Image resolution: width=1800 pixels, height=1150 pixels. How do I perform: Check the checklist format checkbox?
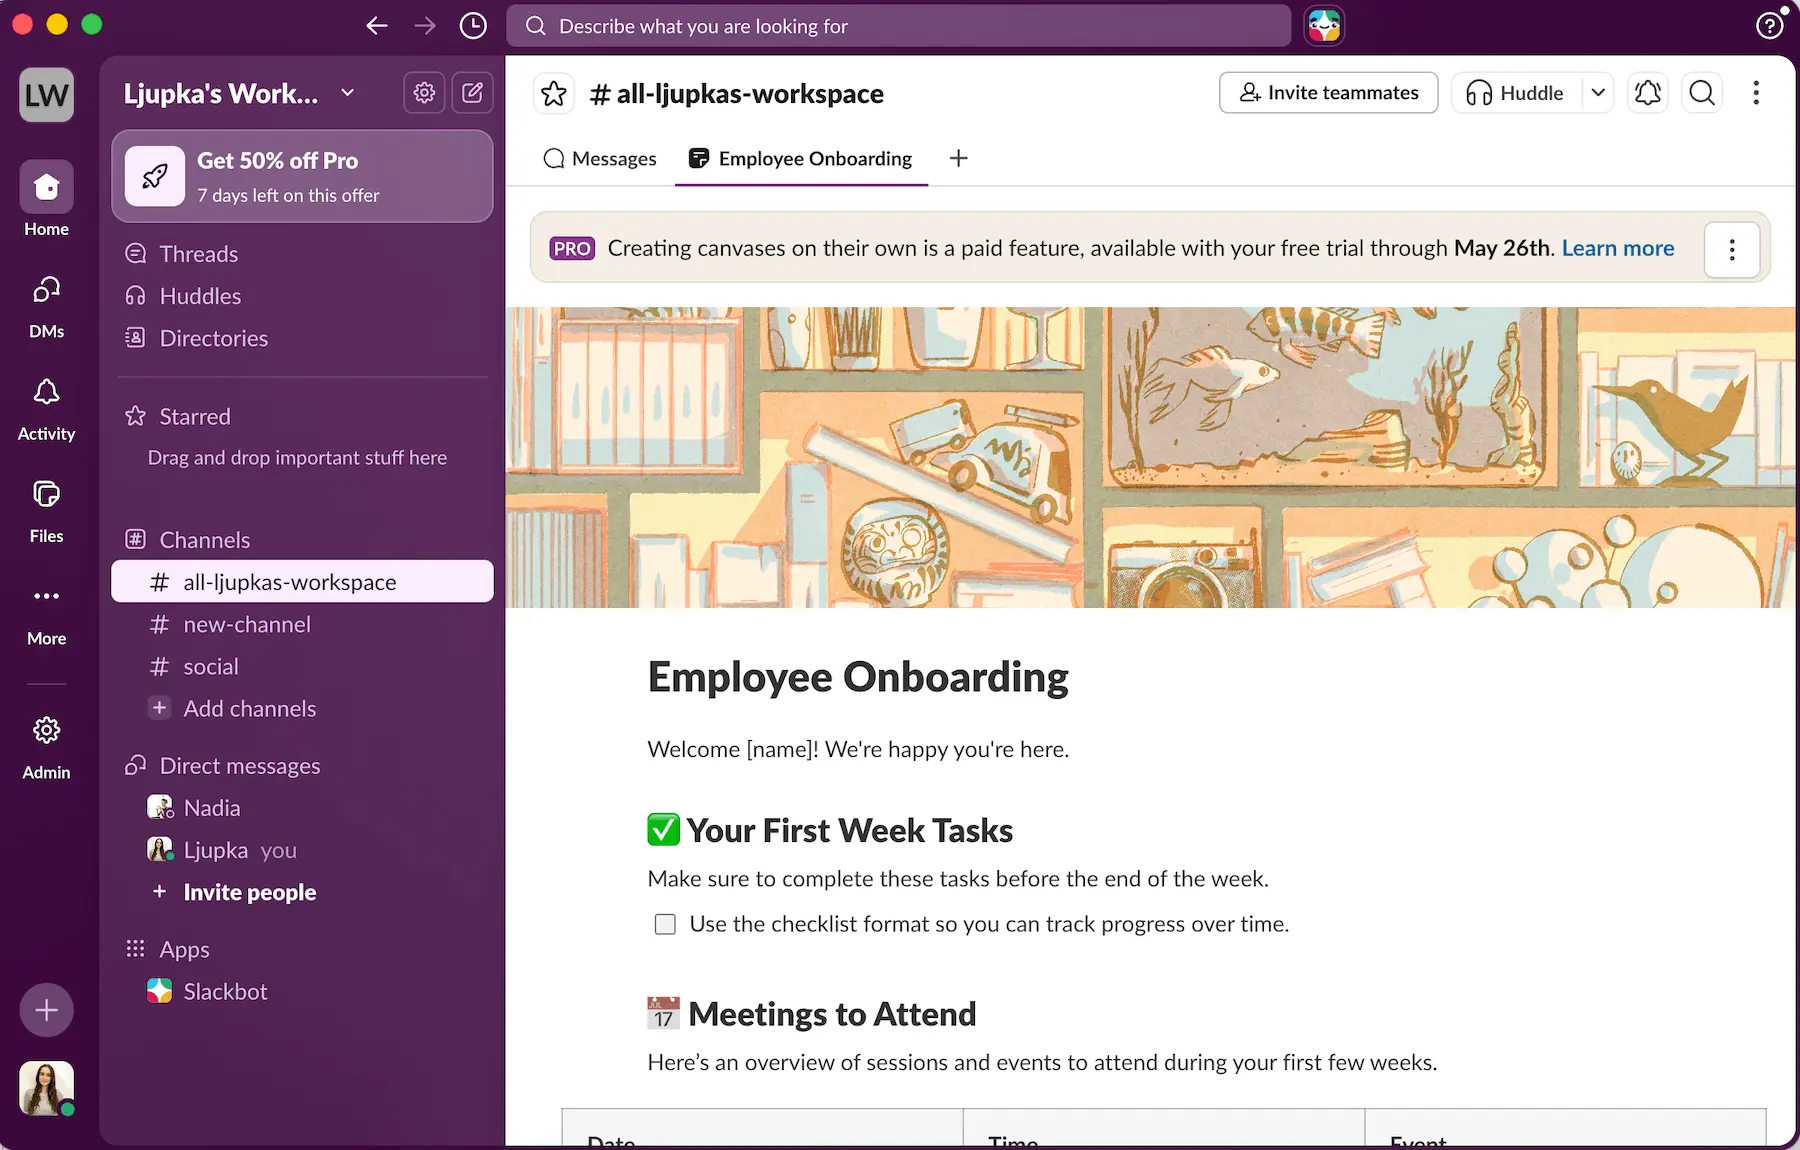pyautogui.click(x=665, y=924)
